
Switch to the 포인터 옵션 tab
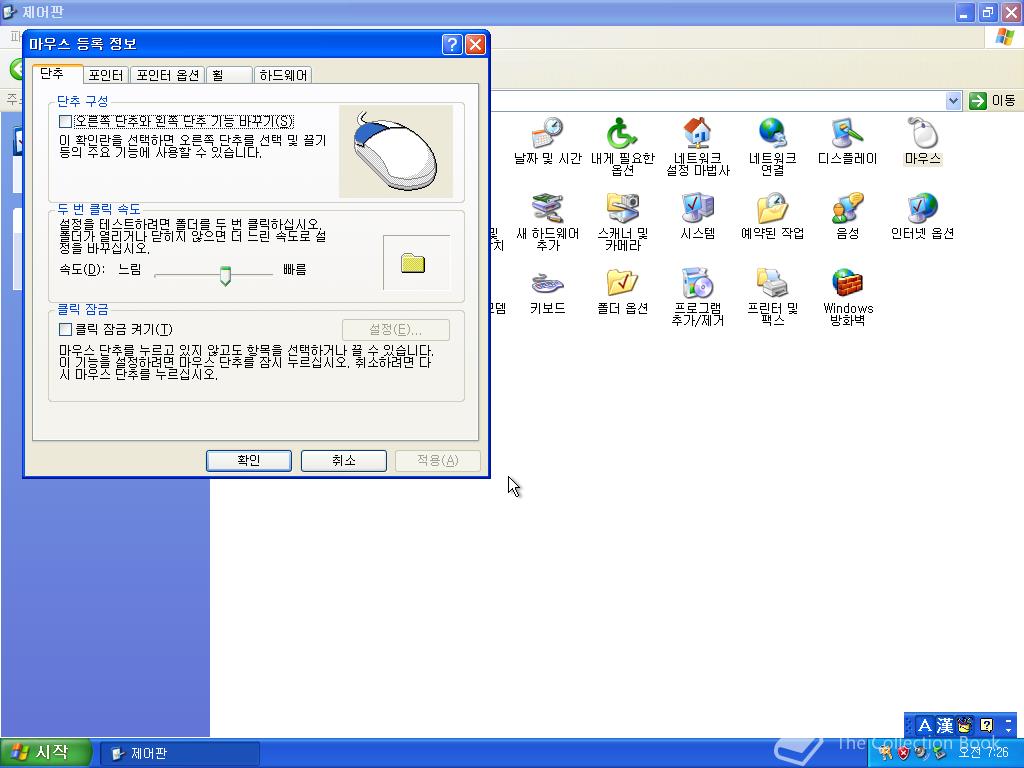click(x=167, y=75)
